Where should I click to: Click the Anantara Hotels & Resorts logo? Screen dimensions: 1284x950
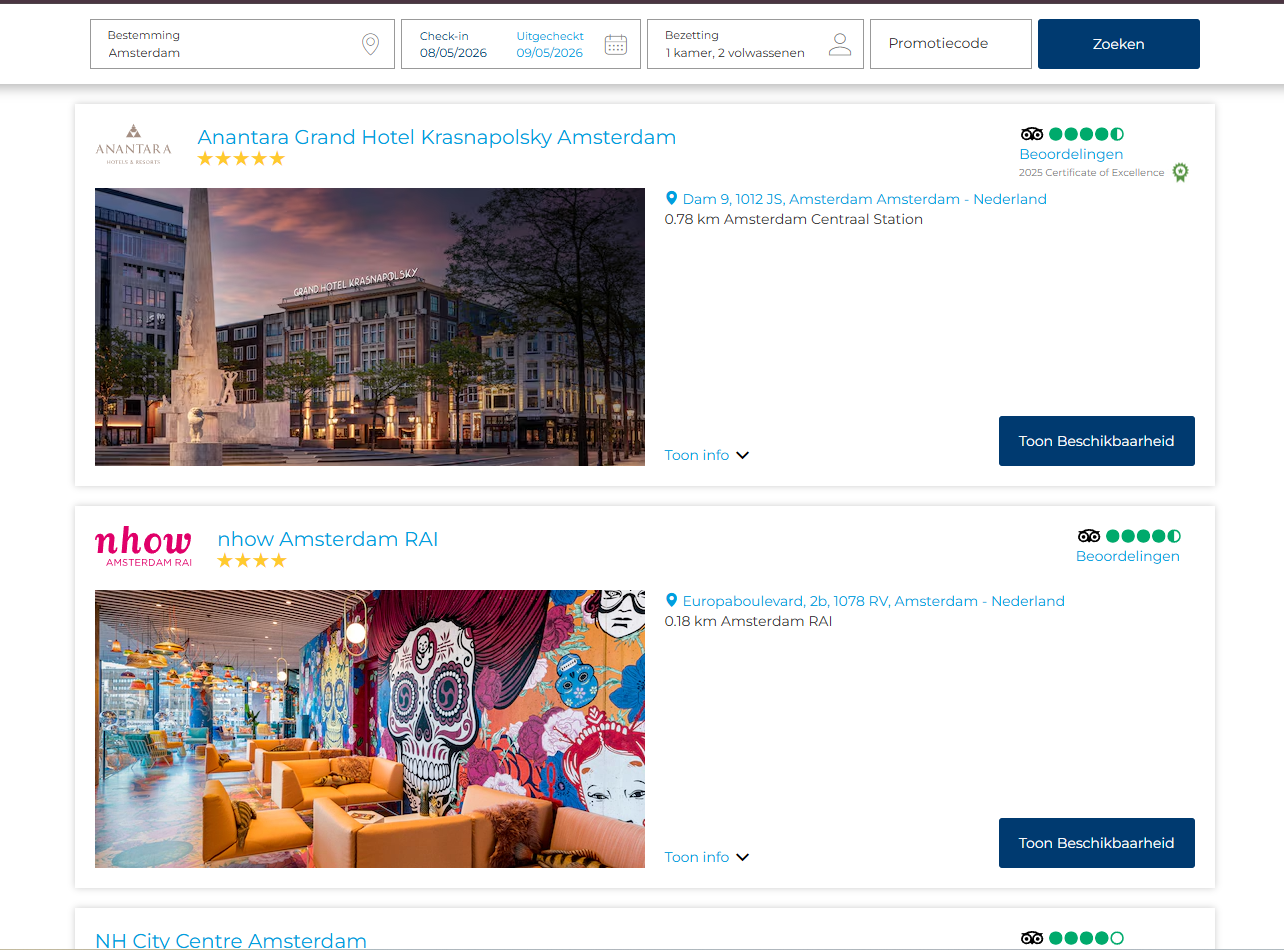coord(134,144)
